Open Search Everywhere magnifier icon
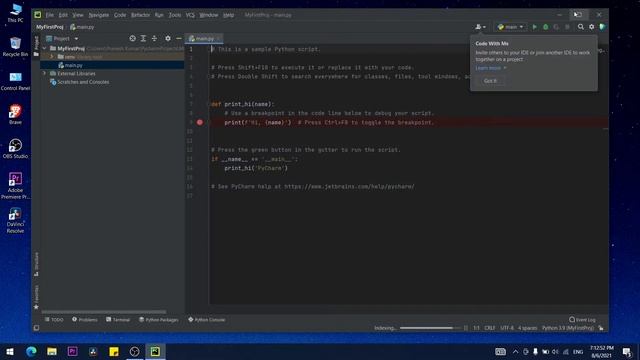640x360 pixels. pos(580,27)
